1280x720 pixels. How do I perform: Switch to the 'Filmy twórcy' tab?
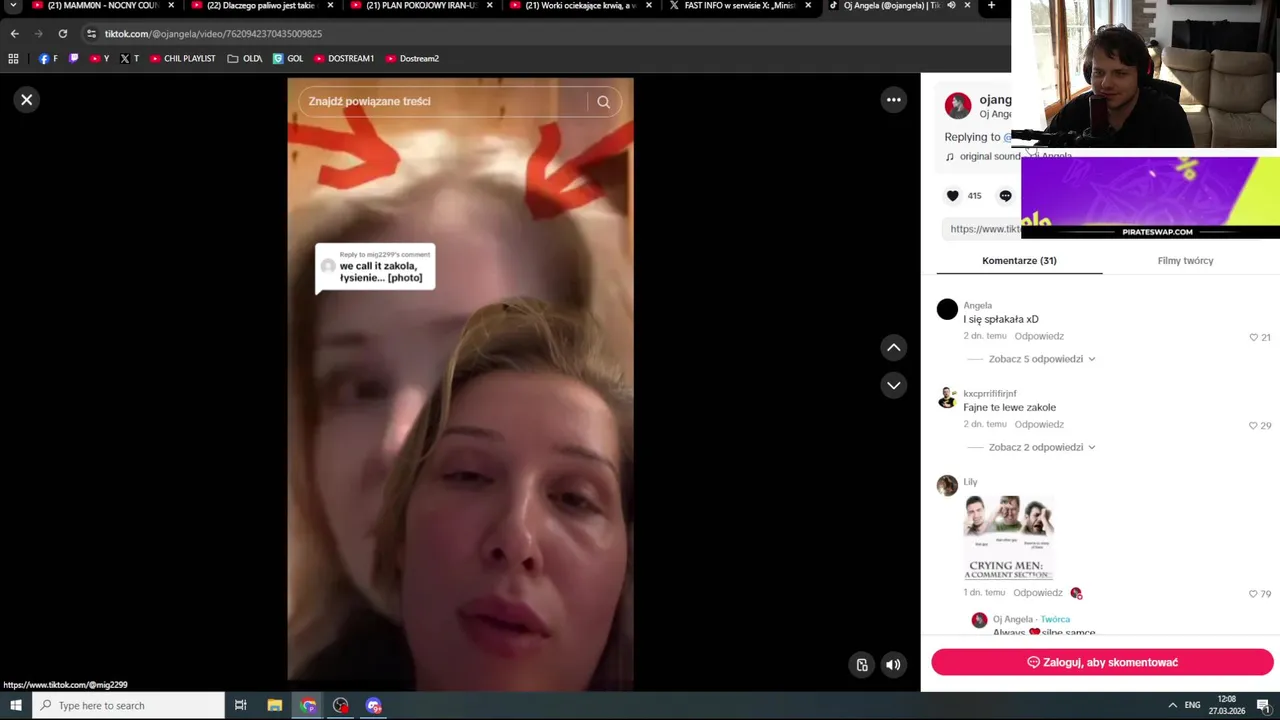[x=1185, y=261]
